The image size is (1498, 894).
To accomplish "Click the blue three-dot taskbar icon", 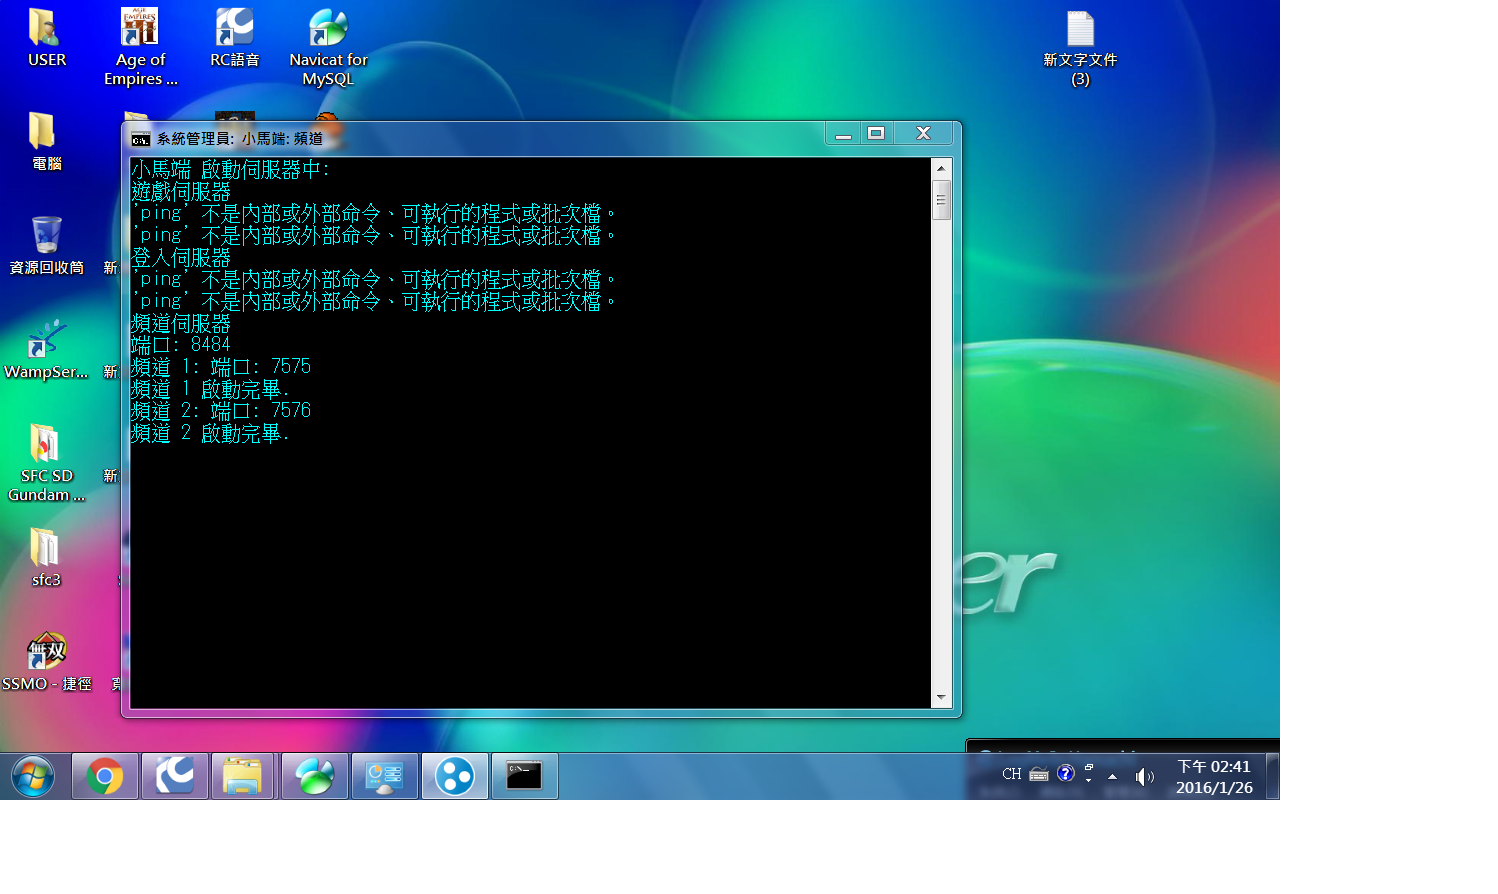I will pos(455,776).
